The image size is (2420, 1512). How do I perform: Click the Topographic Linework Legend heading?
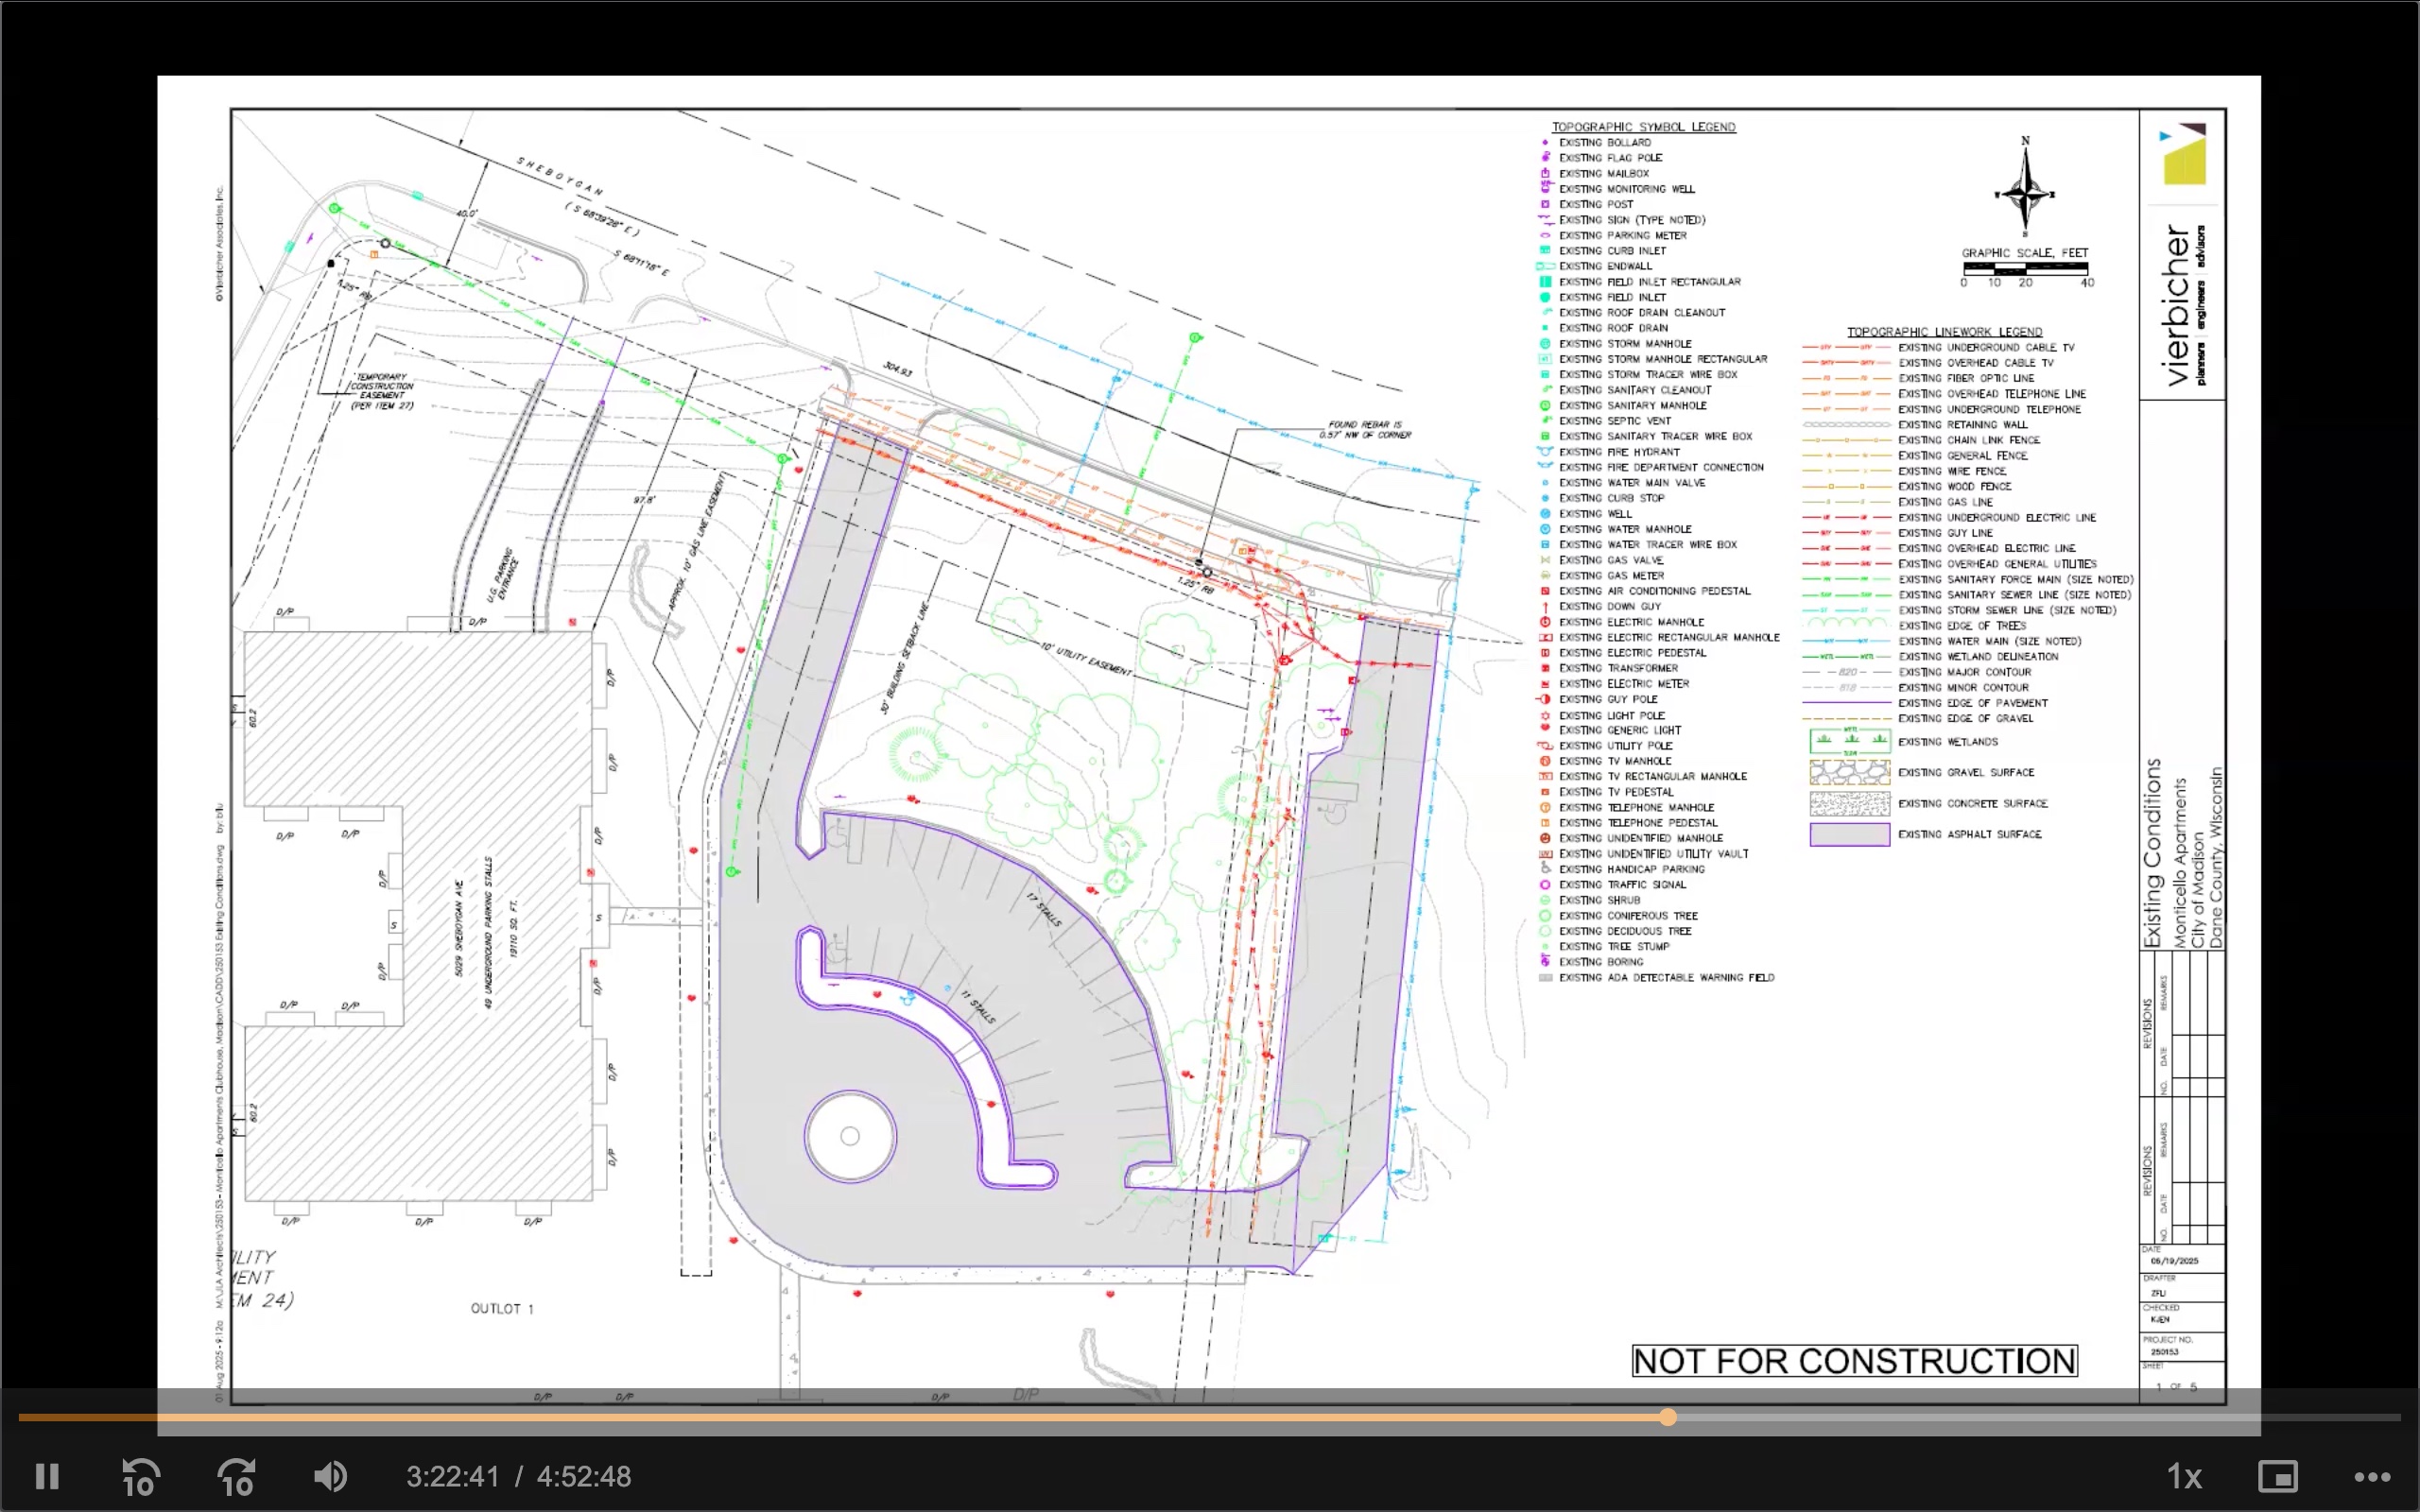pos(1944,331)
